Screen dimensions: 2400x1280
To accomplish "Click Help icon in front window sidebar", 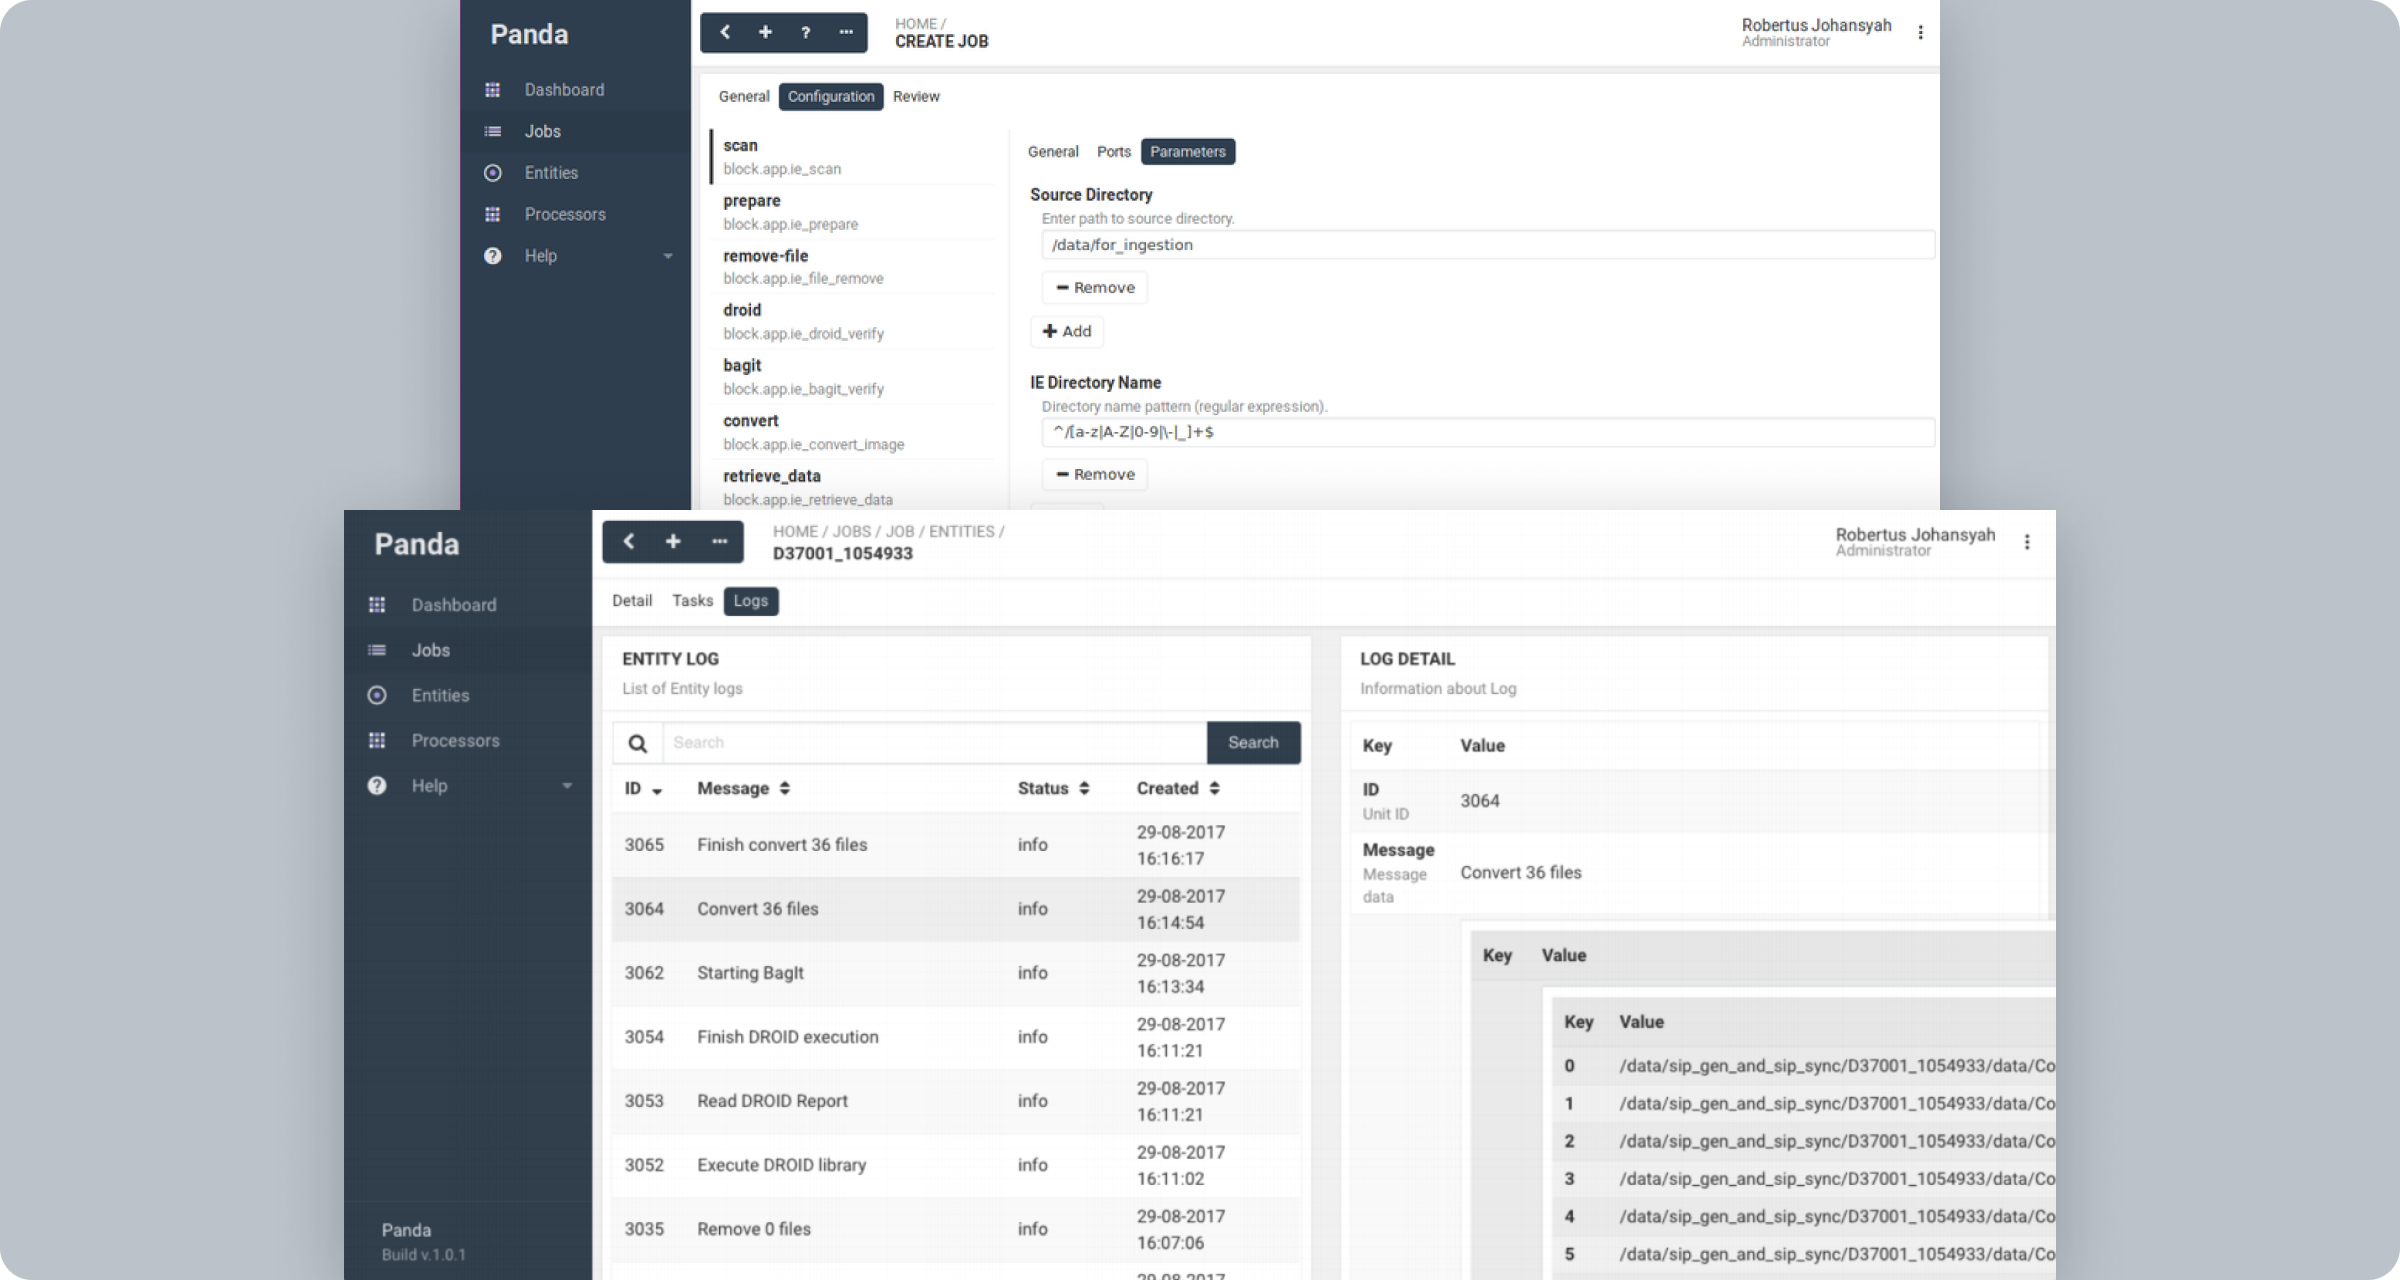I will pyautogui.click(x=377, y=786).
